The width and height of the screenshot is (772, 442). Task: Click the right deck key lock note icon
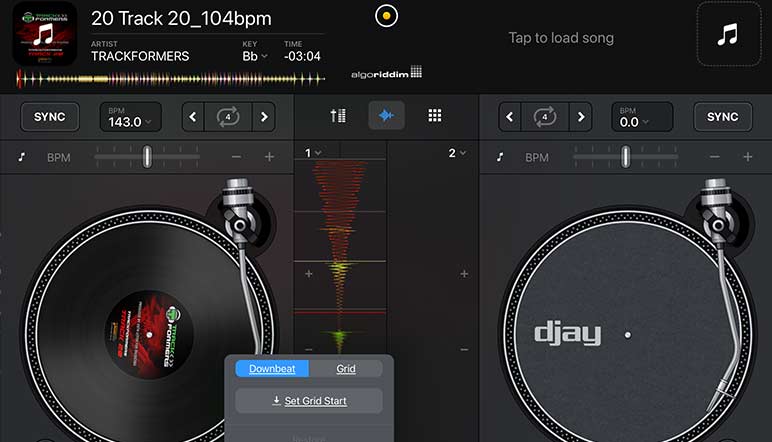tap(500, 157)
